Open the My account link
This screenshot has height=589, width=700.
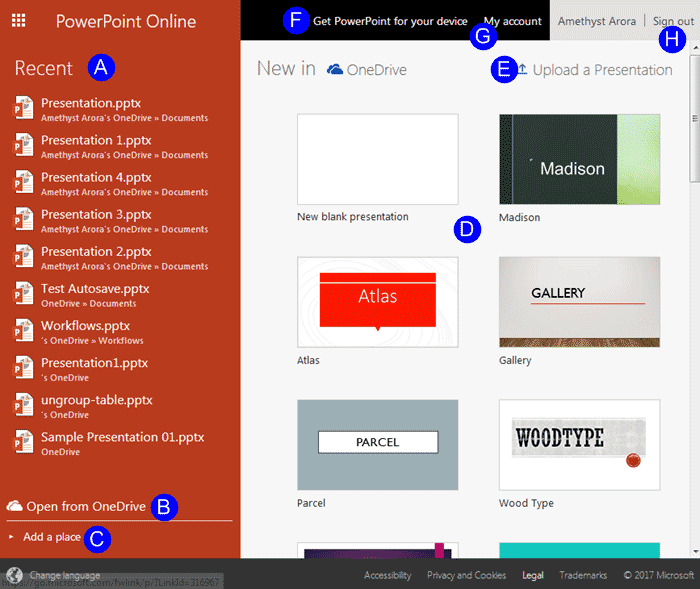click(512, 21)
